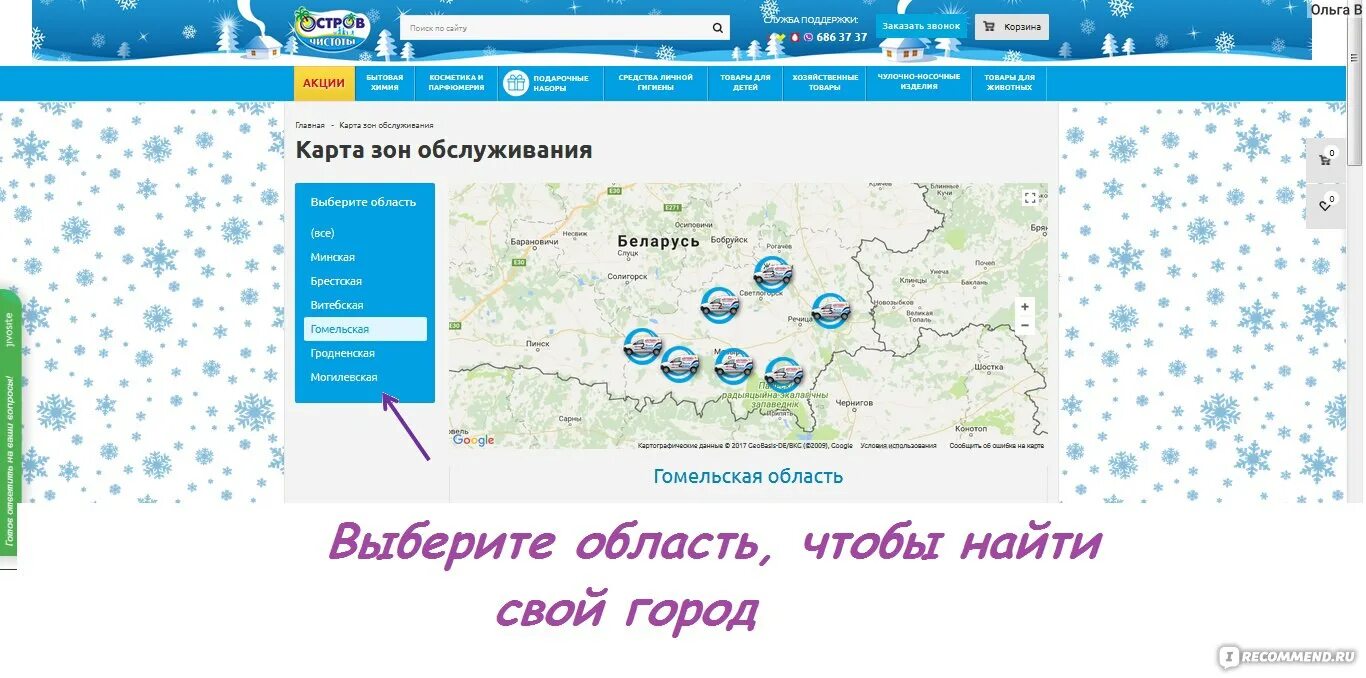Open Средства личной гигиены category
This screenshot has height=678, width=1366.
coord(655,83)
